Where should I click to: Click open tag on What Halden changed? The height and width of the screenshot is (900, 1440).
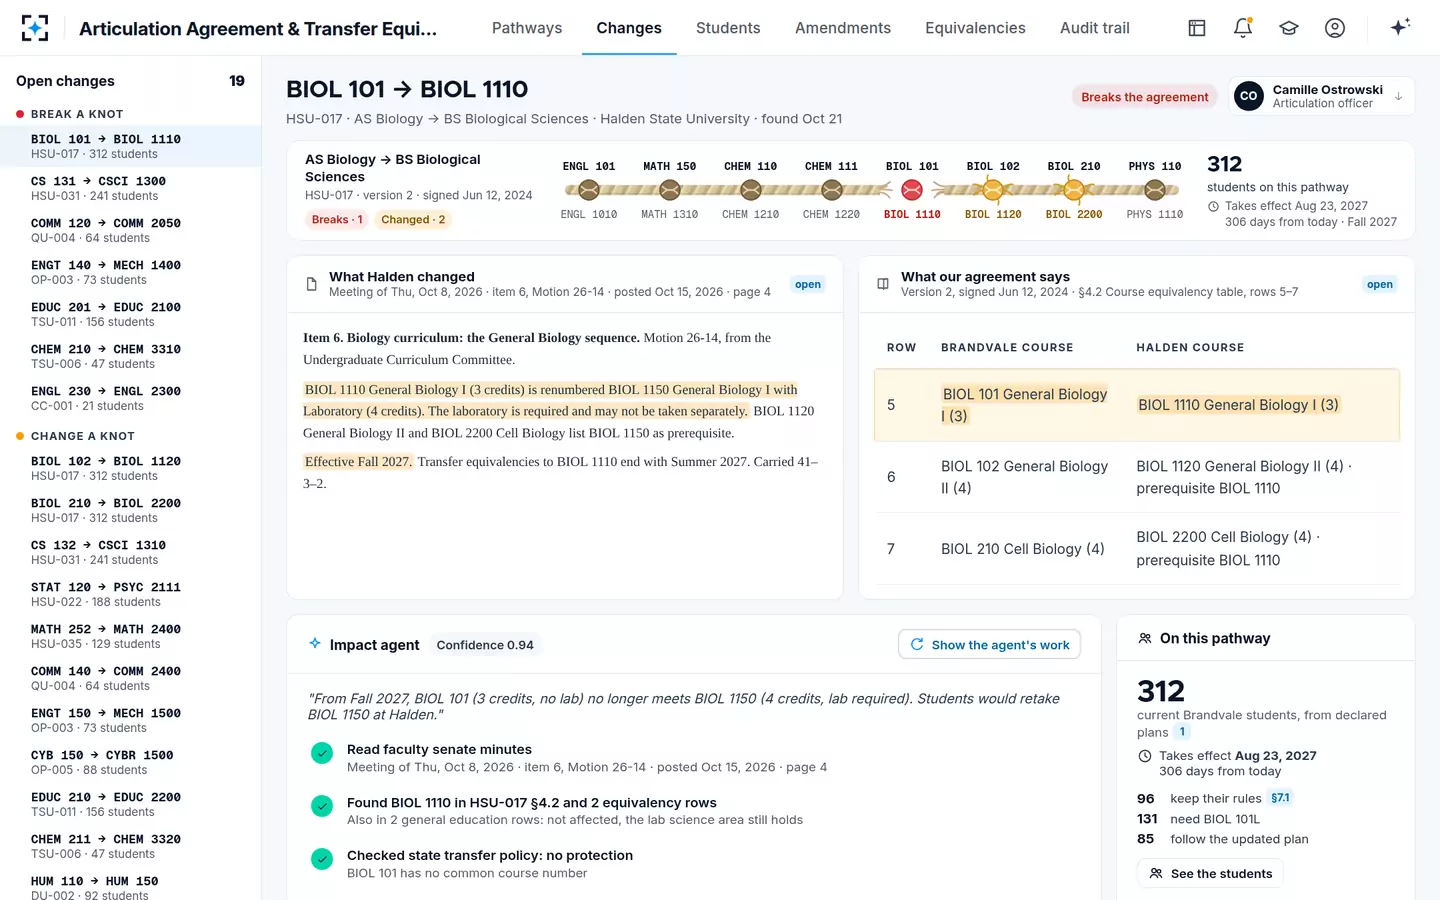tap(808, 285)
